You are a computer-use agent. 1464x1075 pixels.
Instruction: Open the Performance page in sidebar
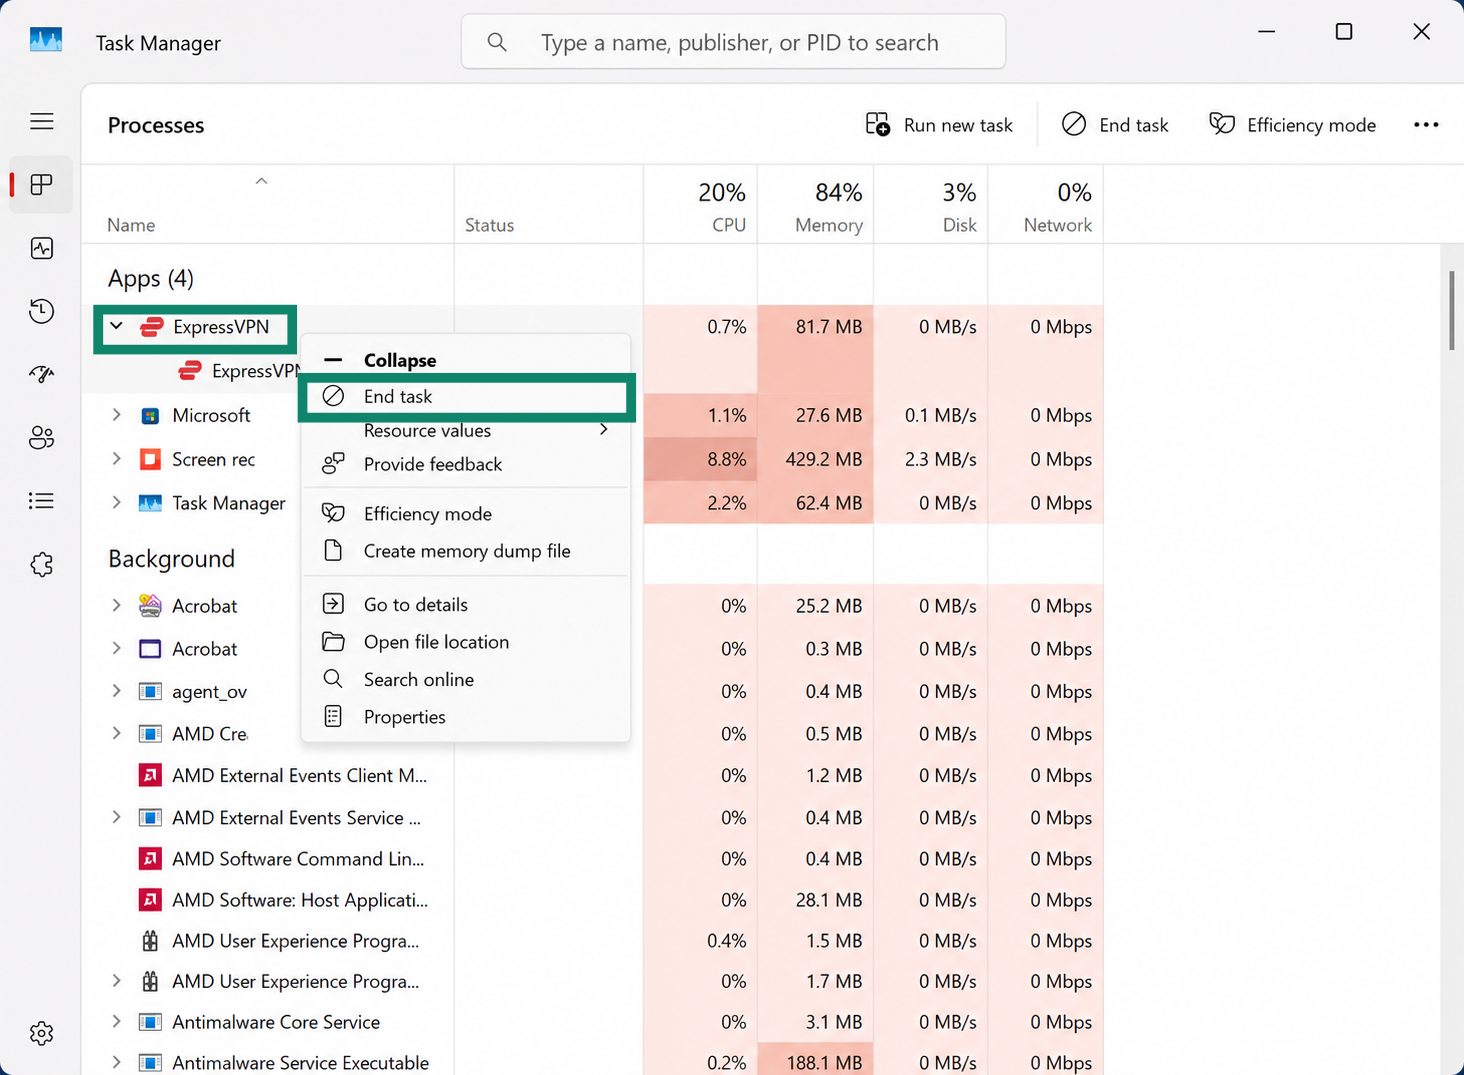coord(42,248)
